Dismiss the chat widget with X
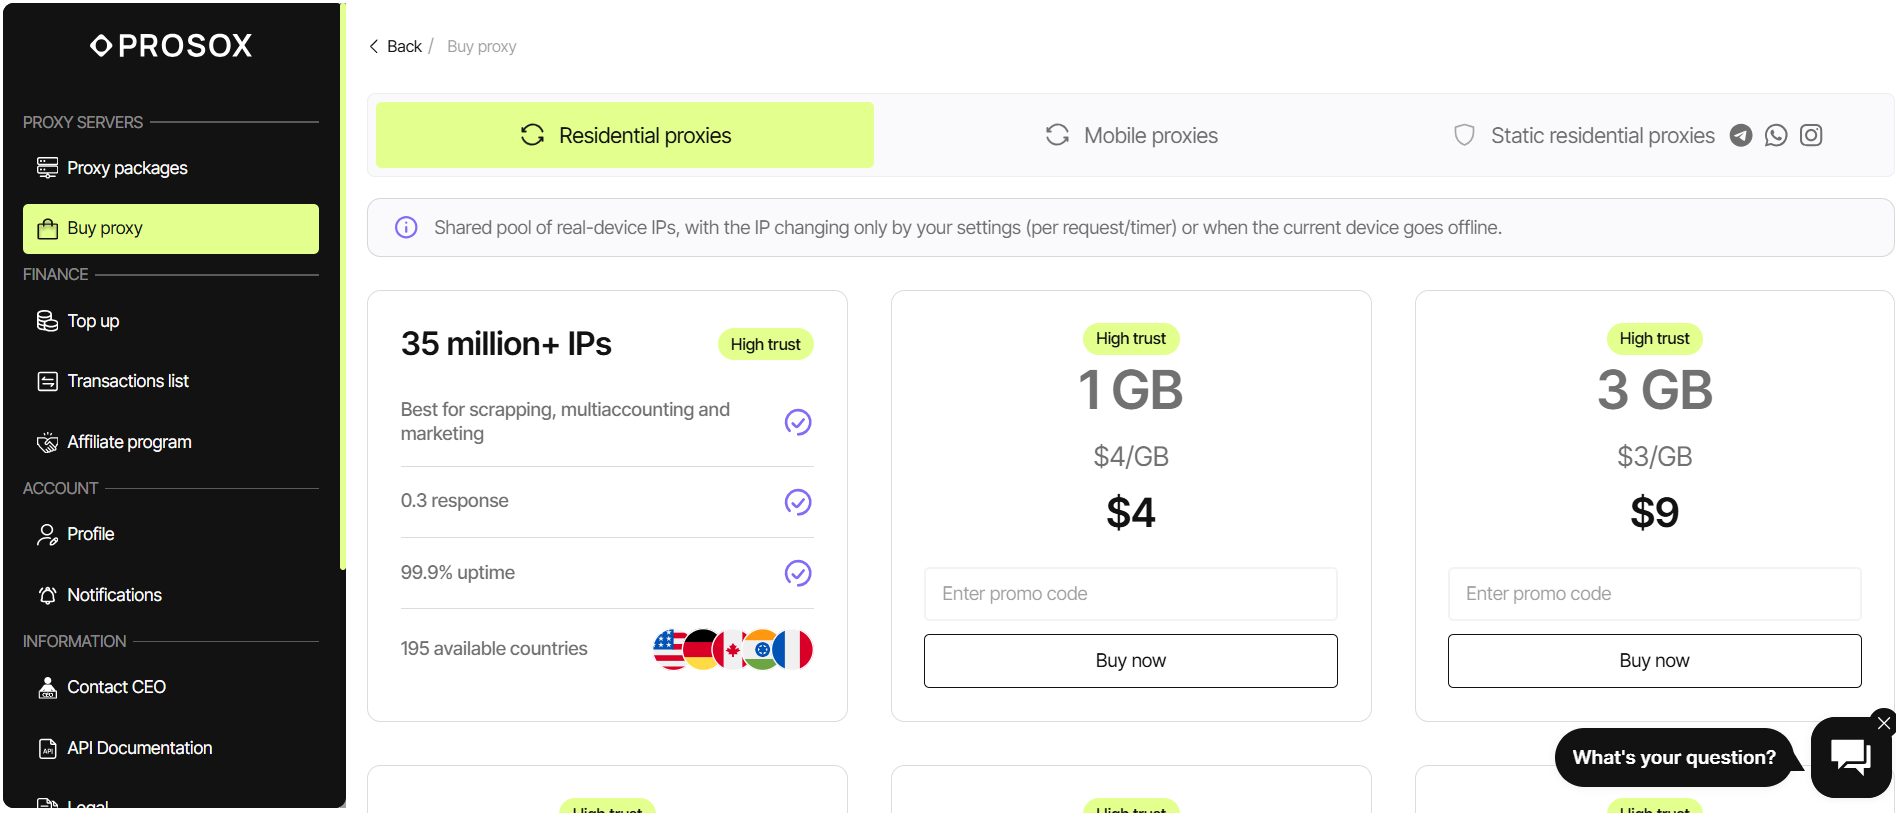The height and width of the screenshot is (813, 1896). [x=1884, y=722]
